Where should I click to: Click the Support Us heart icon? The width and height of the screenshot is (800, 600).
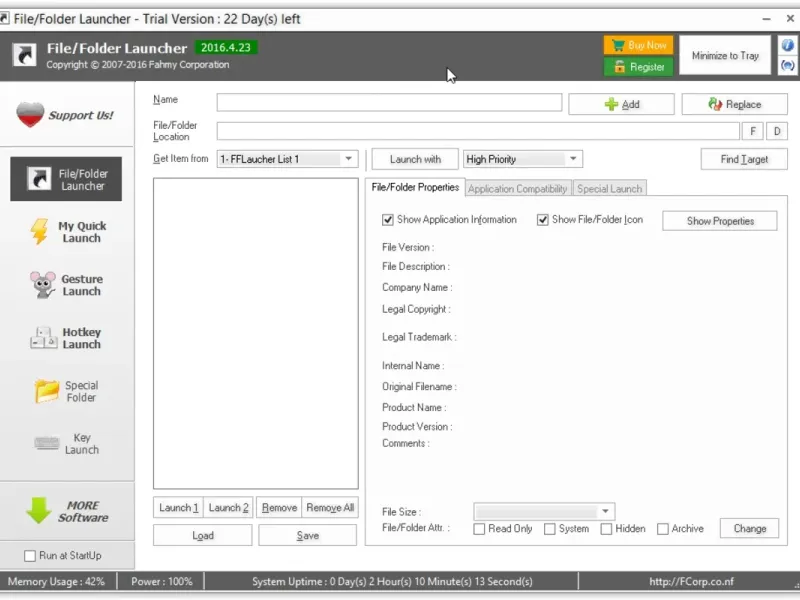(x=30, y=114)
